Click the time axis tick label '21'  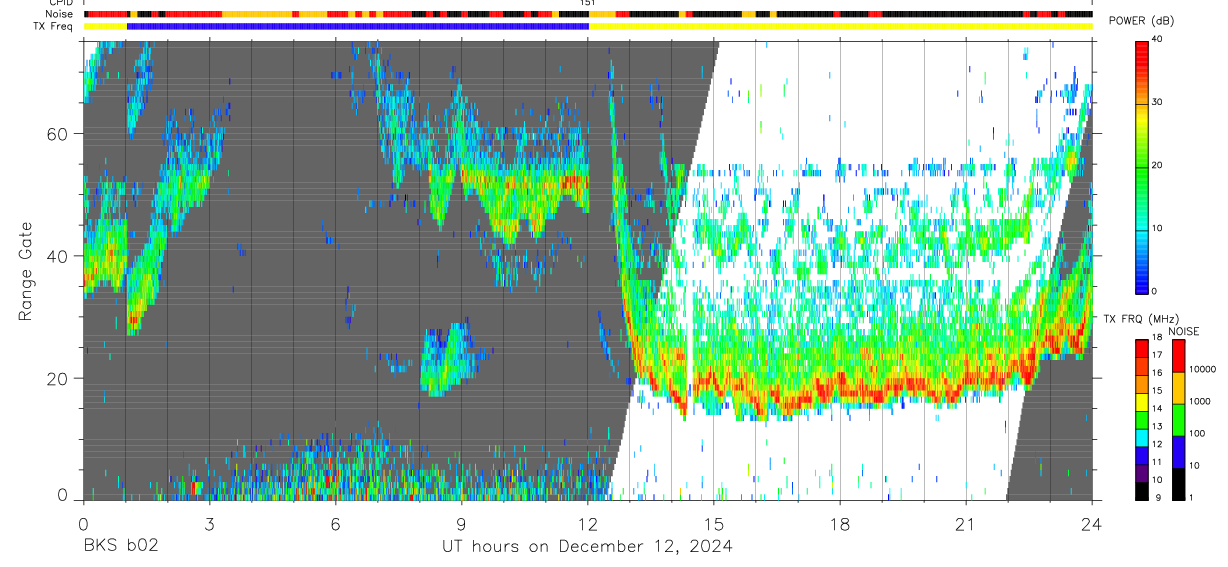click(x=965, y=524)
